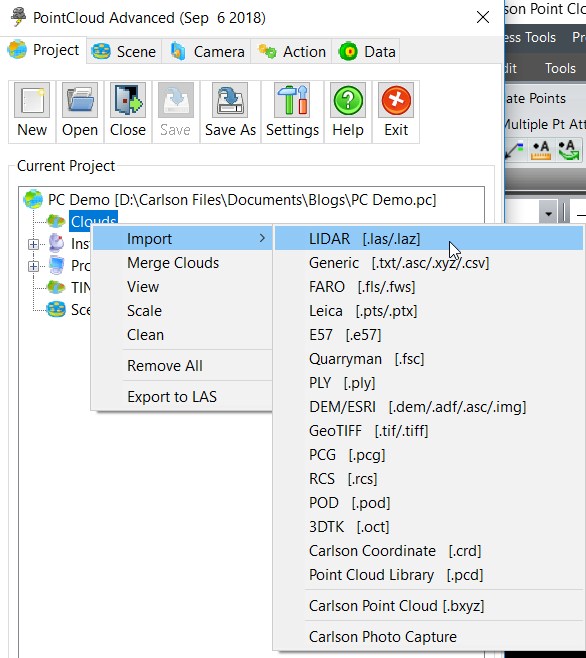Import Generic [.txt/.asc/.xyz/.csv] file
Viewport: 586px width, 658px height.
coord(429,263)
